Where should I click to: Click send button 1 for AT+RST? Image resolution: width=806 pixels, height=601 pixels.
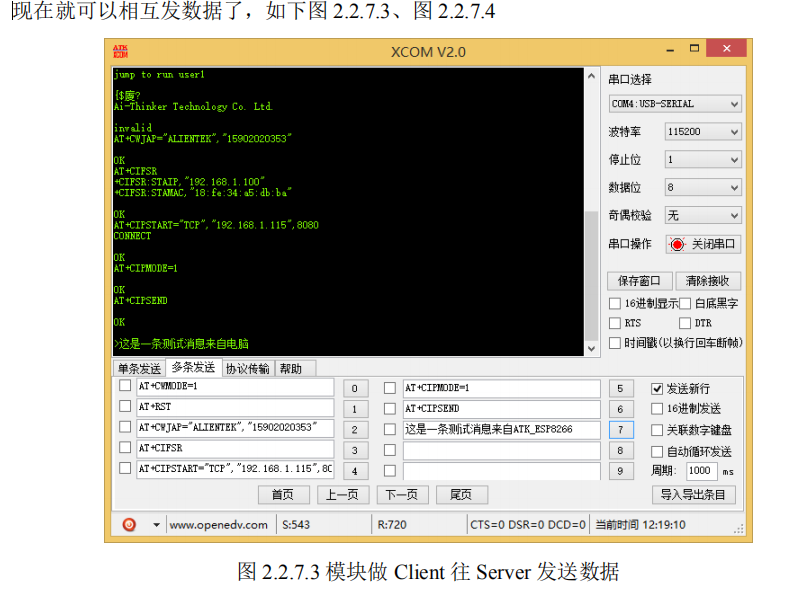coord(355,409)
